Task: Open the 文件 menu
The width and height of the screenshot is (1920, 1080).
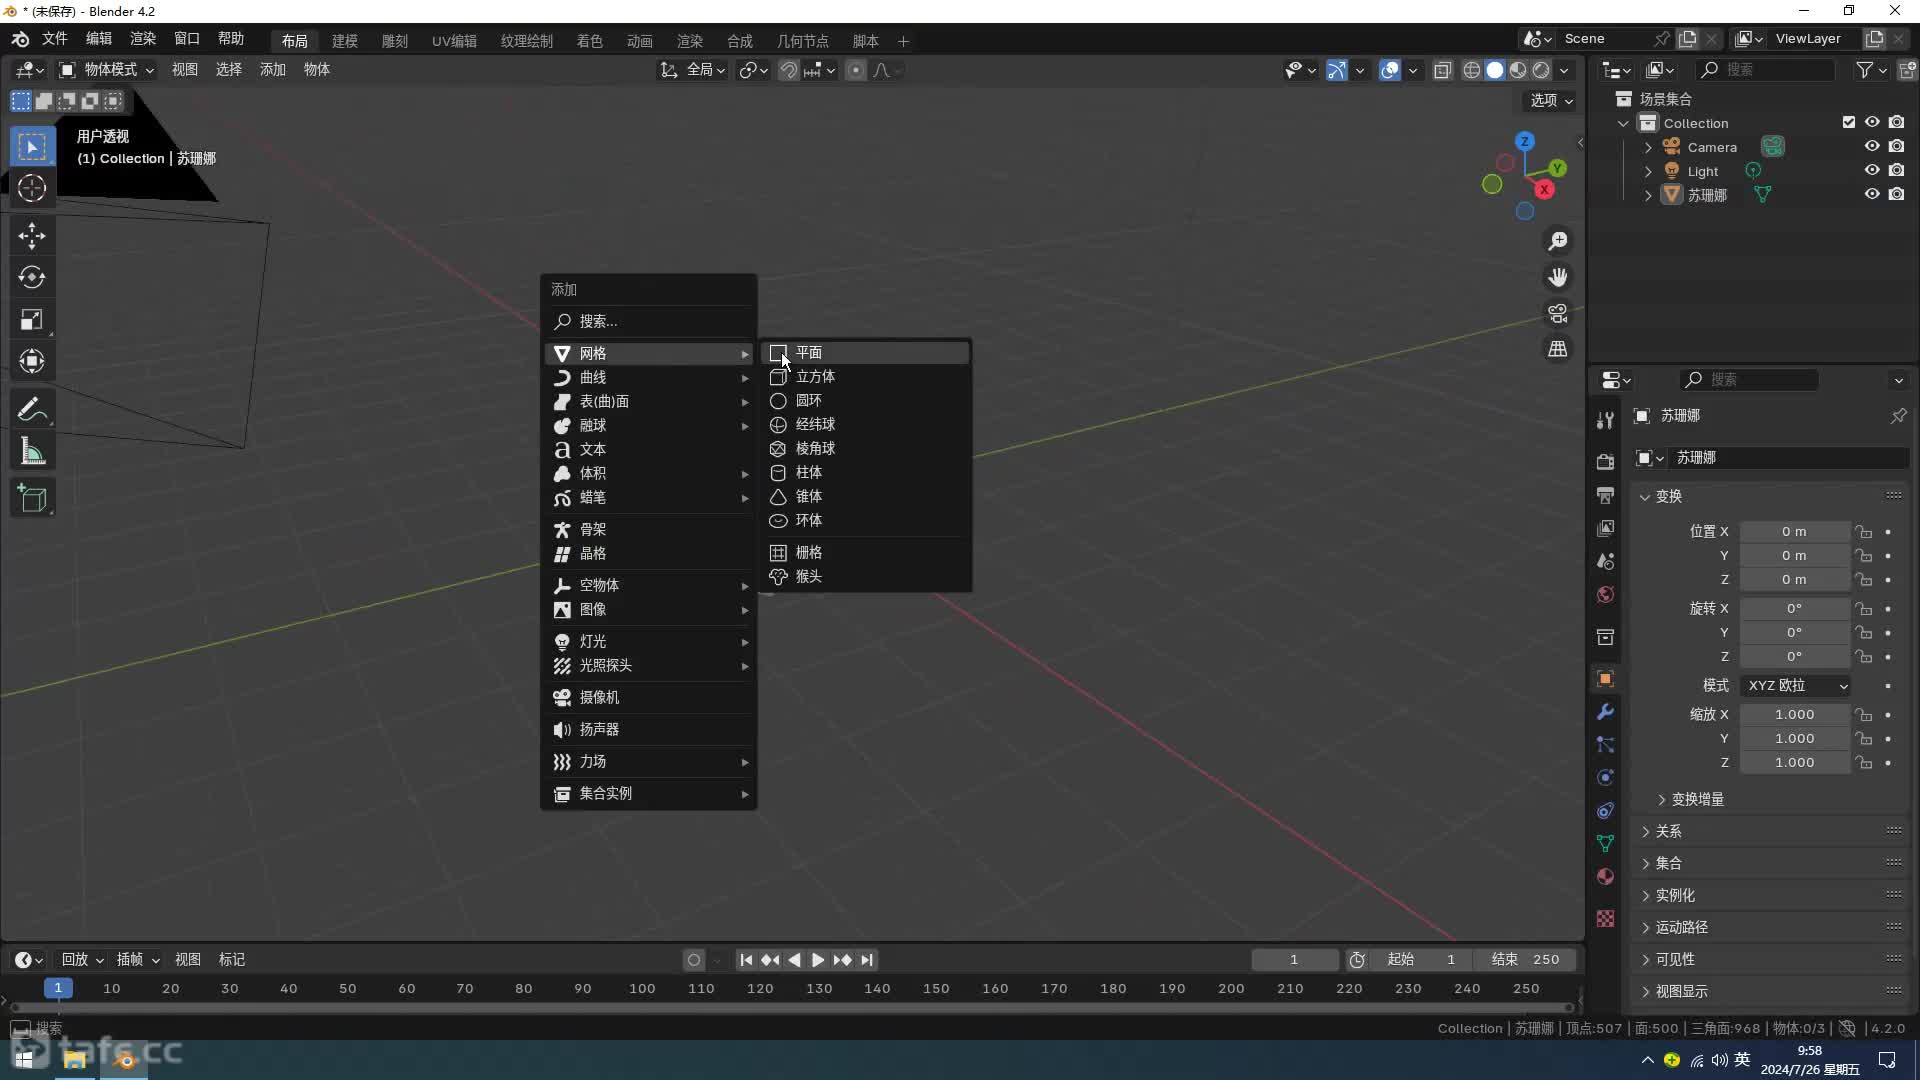Action: [54, 38]
